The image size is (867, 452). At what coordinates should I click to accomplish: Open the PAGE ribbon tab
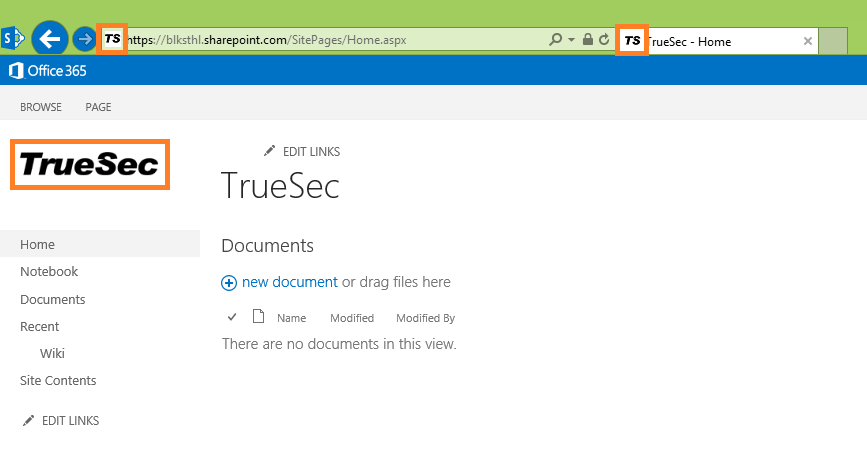(x=98, y=107)
